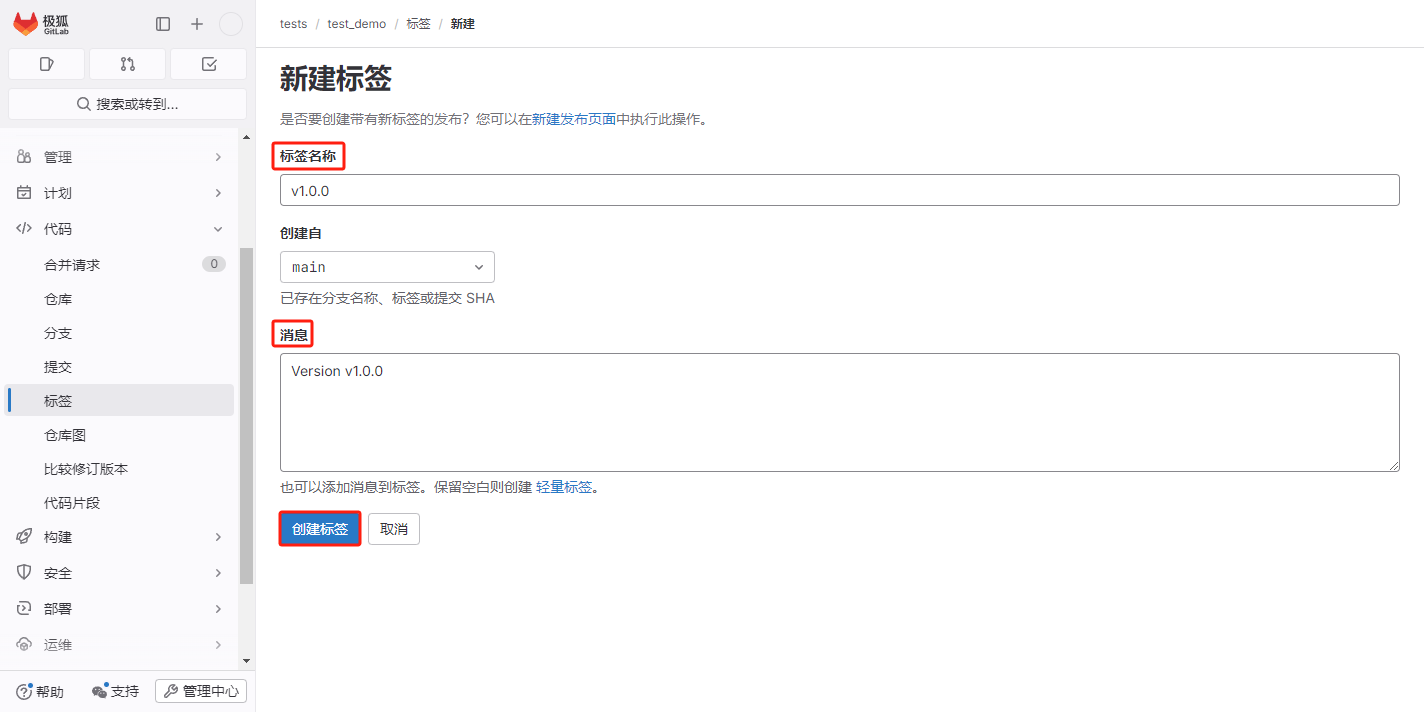
Task: Click the plus create-new icon
Action: coord(197,24)
